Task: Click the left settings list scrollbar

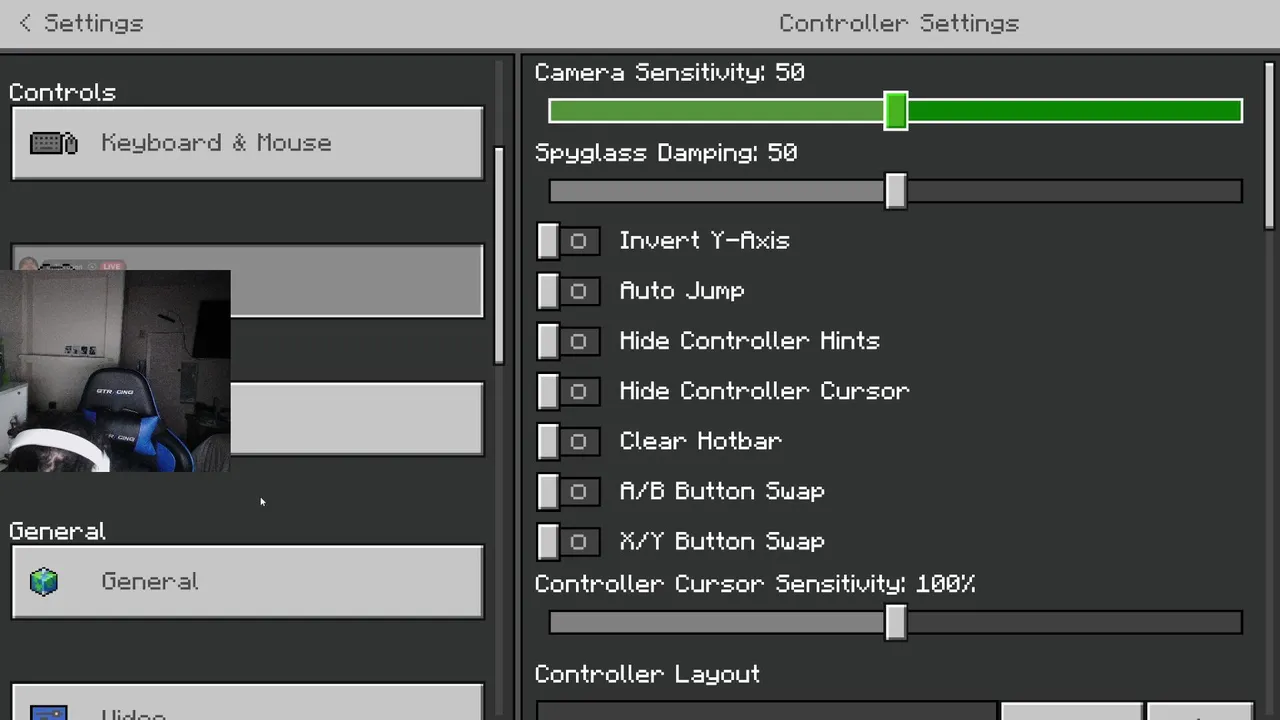Action: click(499, 255)
